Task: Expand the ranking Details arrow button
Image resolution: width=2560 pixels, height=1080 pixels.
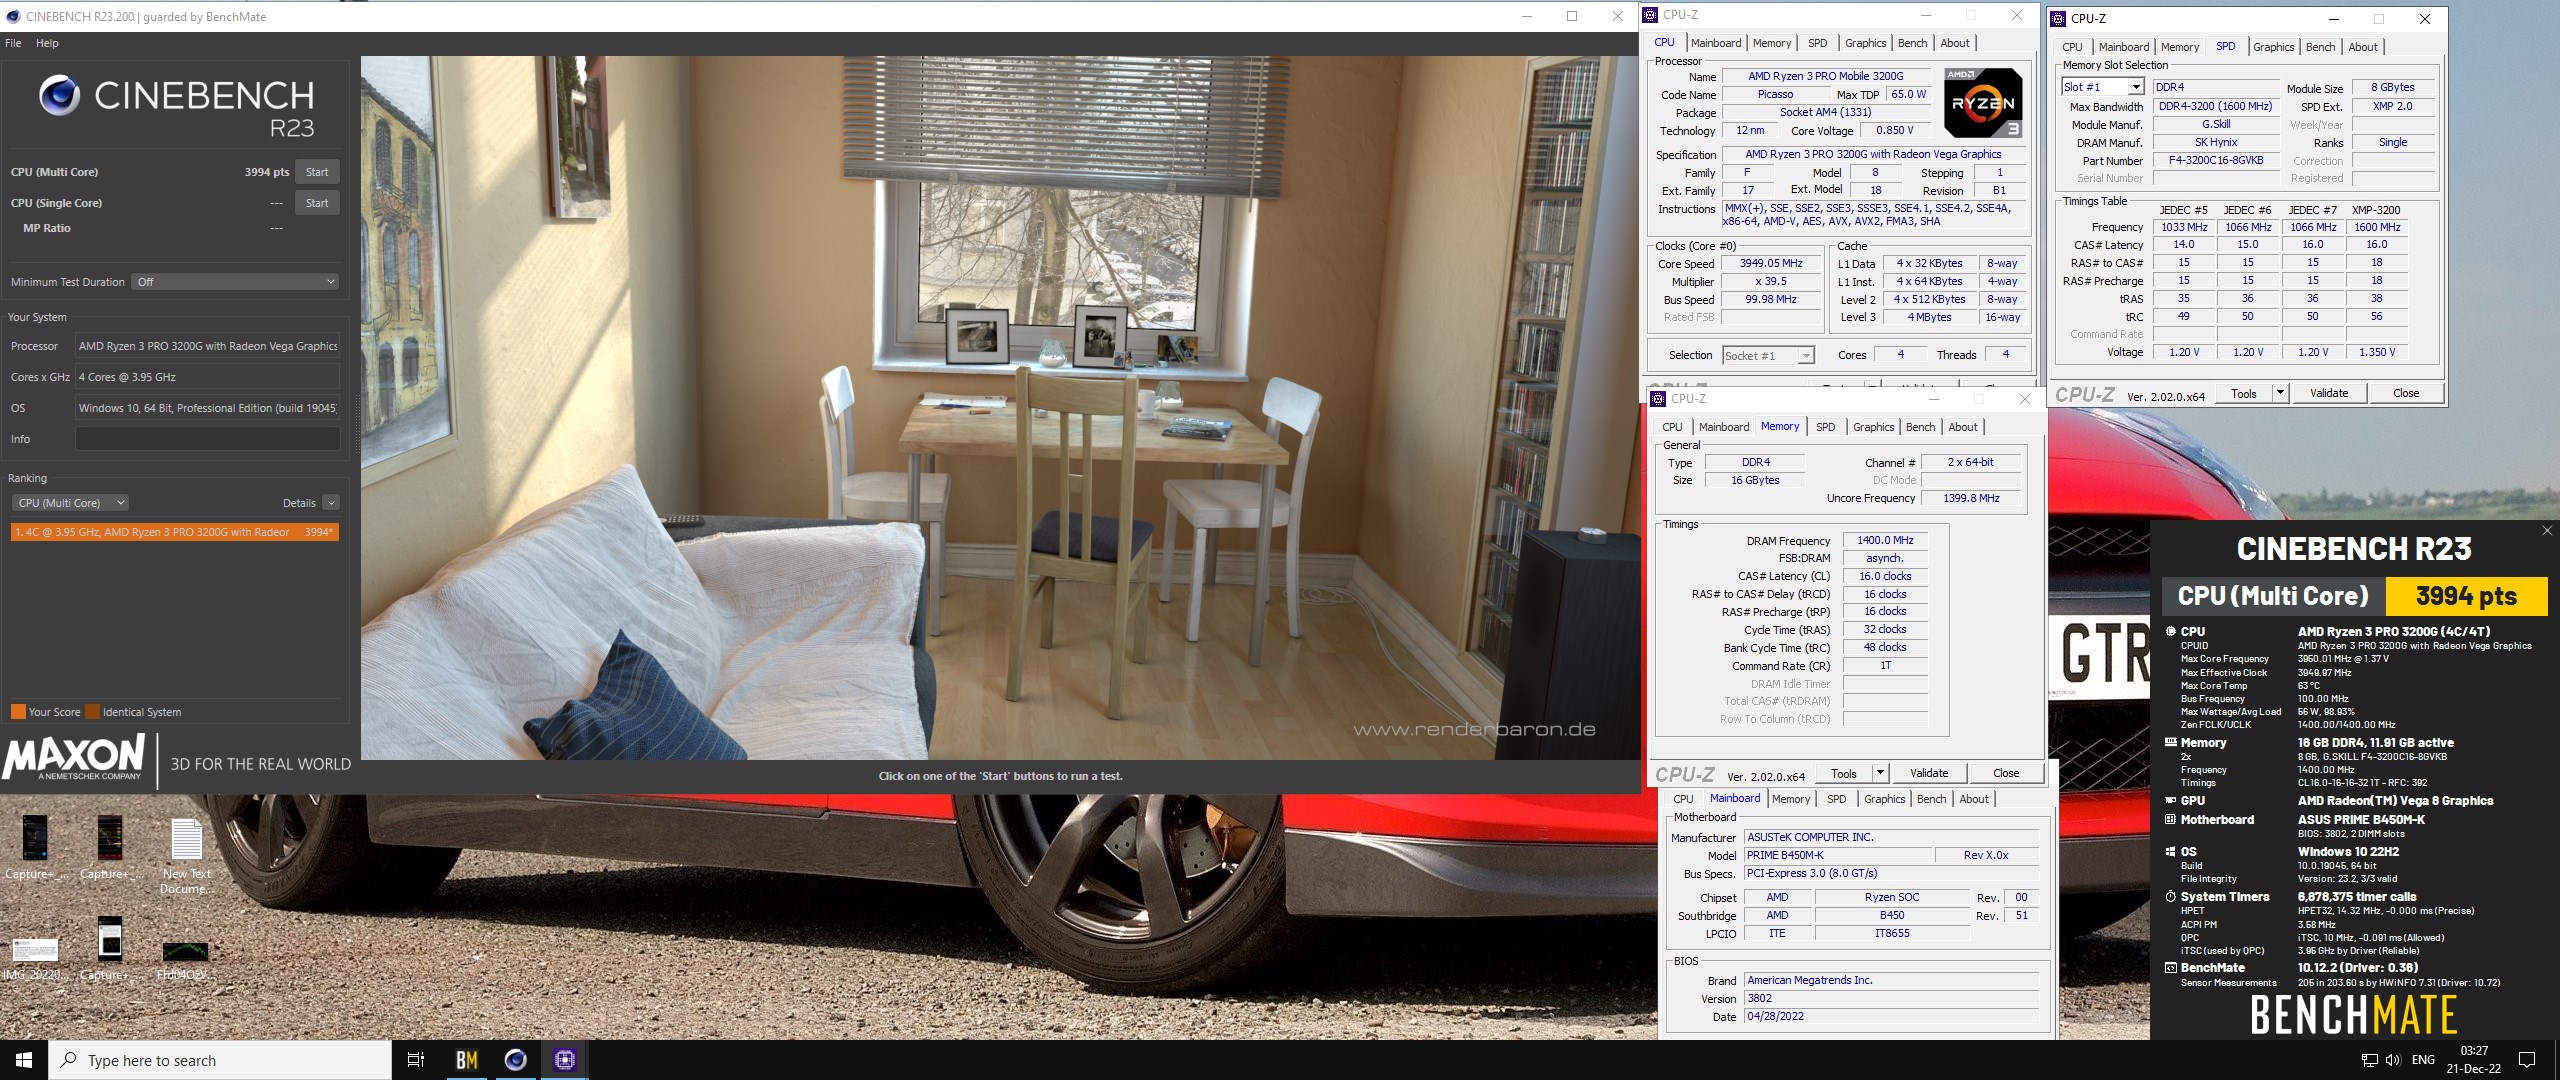Action: [331, 503]
